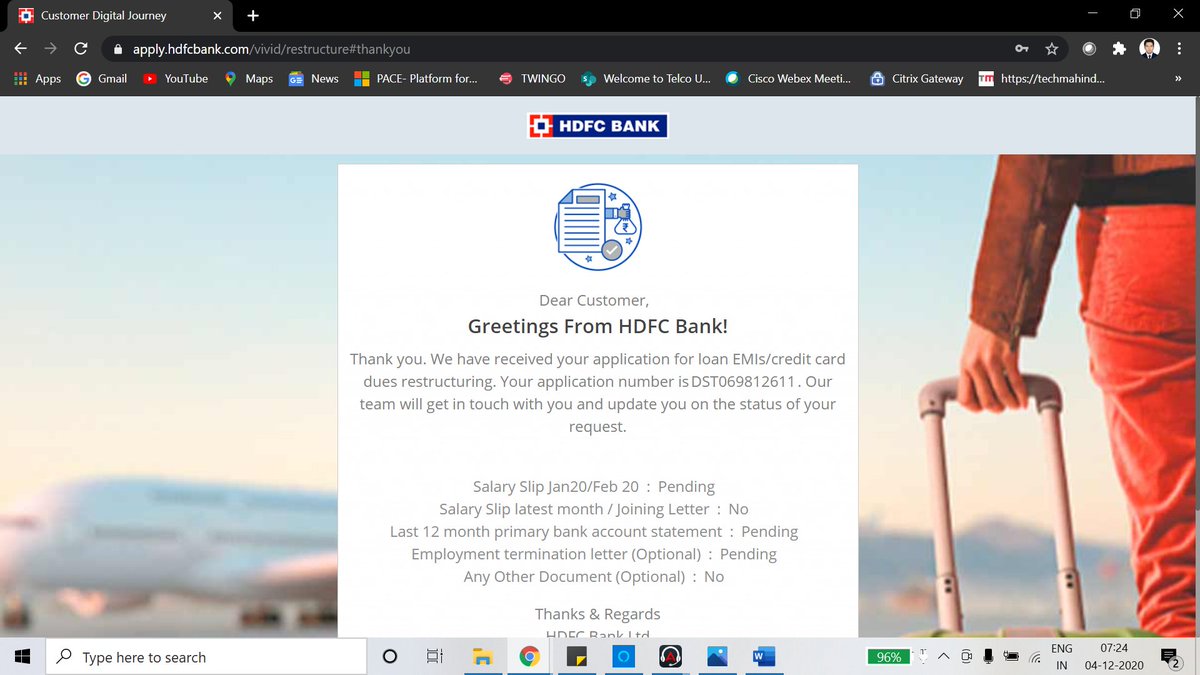Click the Type here to search box
The height and width of the screenshot is (675, 1200).
207,657
